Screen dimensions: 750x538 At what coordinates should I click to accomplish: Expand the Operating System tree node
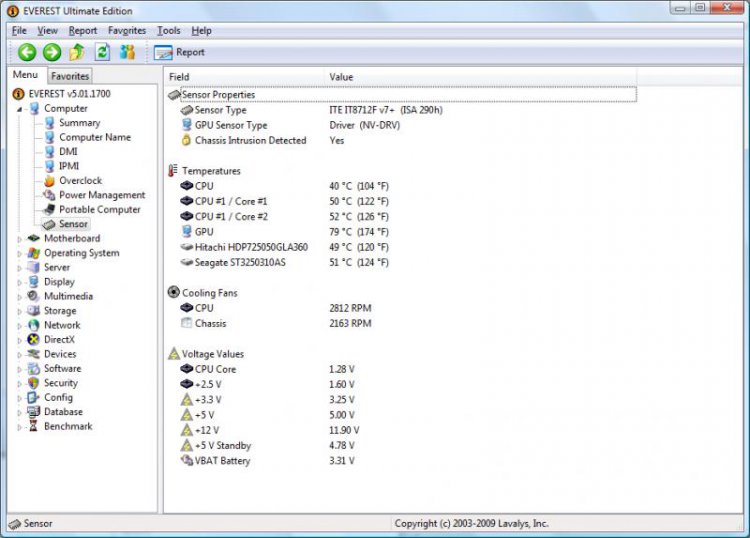pos(20,253)
